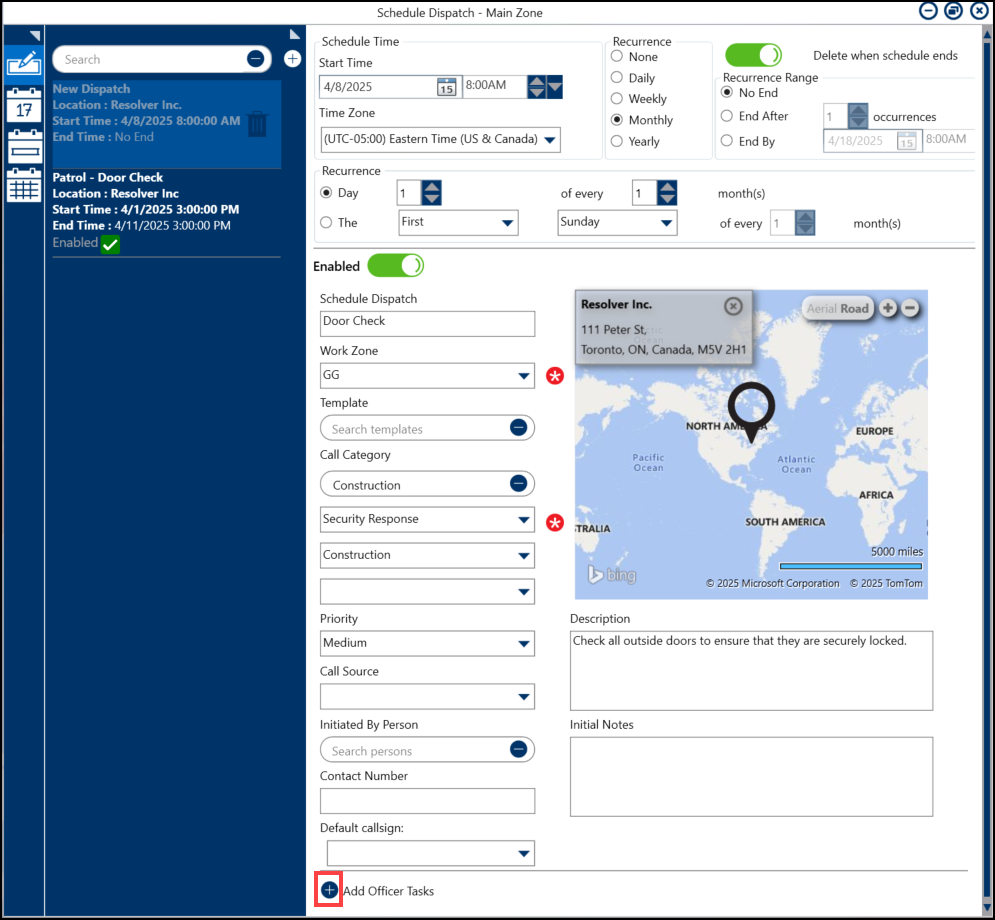
Task: Choose the End After recurrence range
Action: click(x=727, y=116)
